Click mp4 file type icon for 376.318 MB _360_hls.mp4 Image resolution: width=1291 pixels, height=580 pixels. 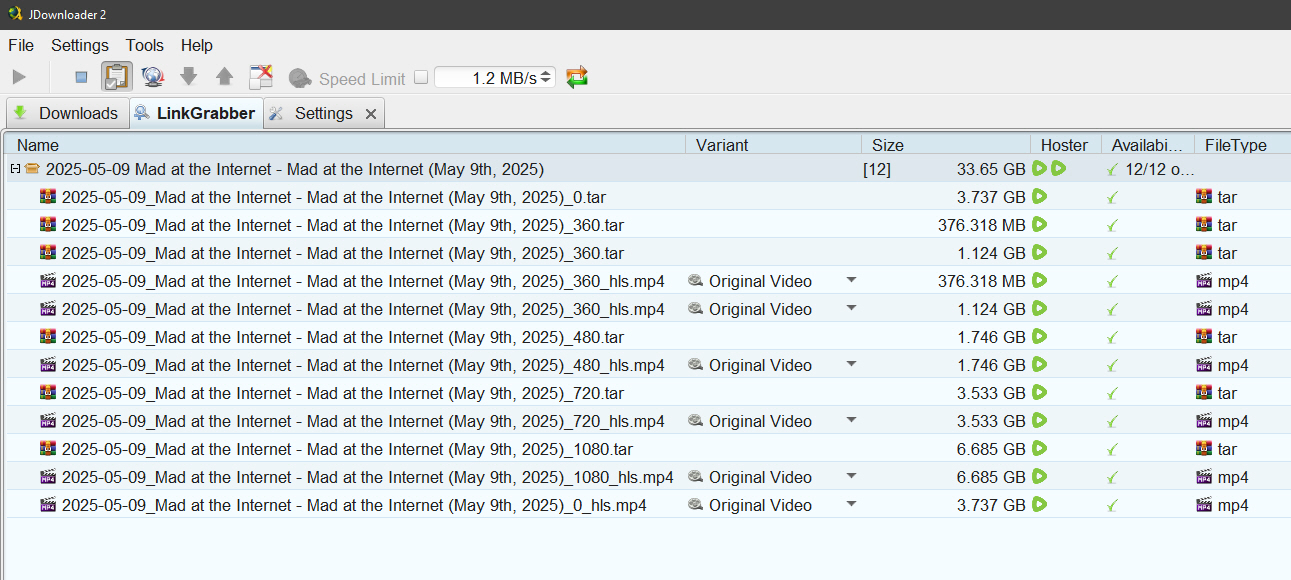tap(1204, 281)
